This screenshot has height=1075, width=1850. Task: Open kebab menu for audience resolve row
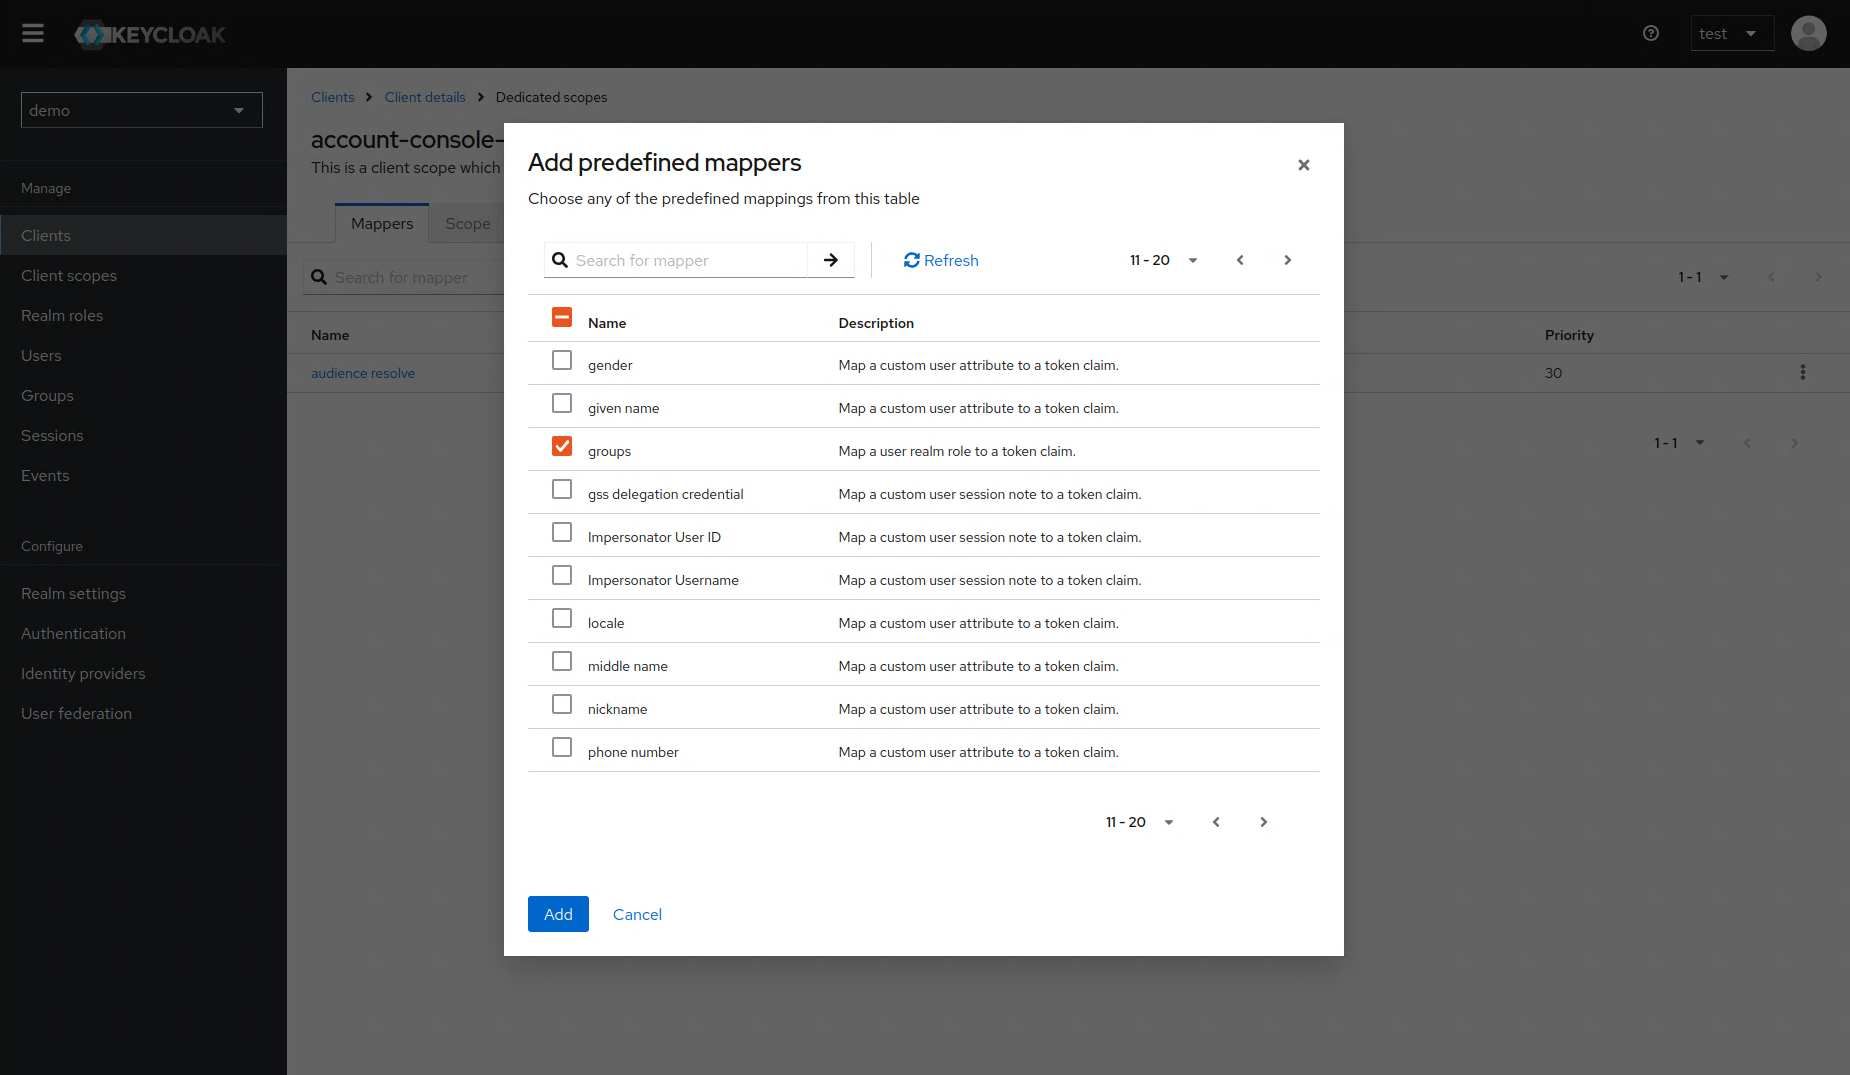pyautogui.click(x=1802, y=372)
